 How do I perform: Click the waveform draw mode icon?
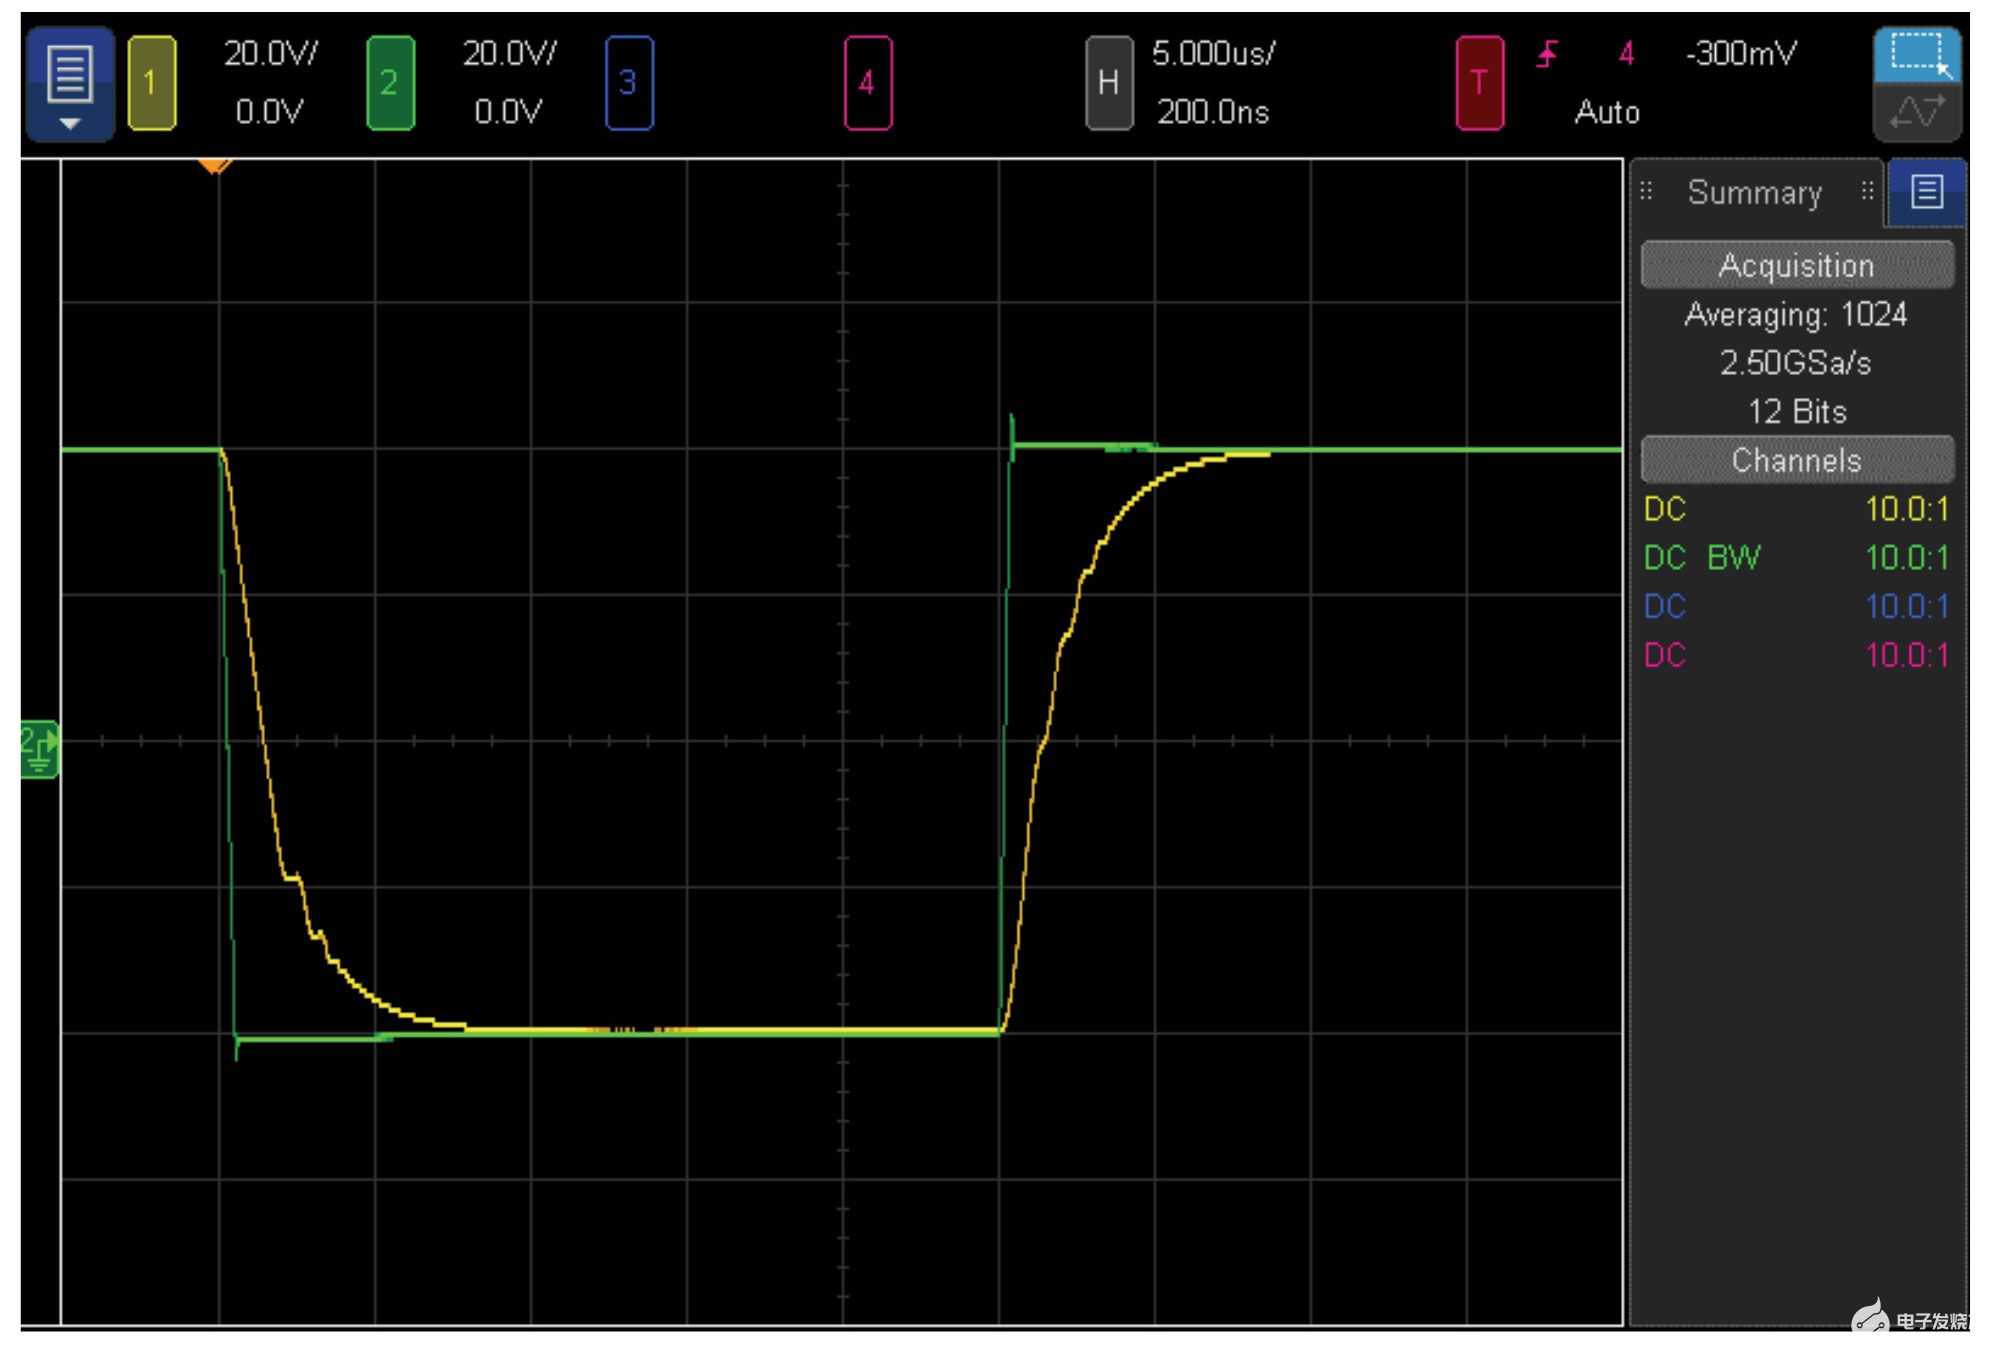pos(1916,112)
